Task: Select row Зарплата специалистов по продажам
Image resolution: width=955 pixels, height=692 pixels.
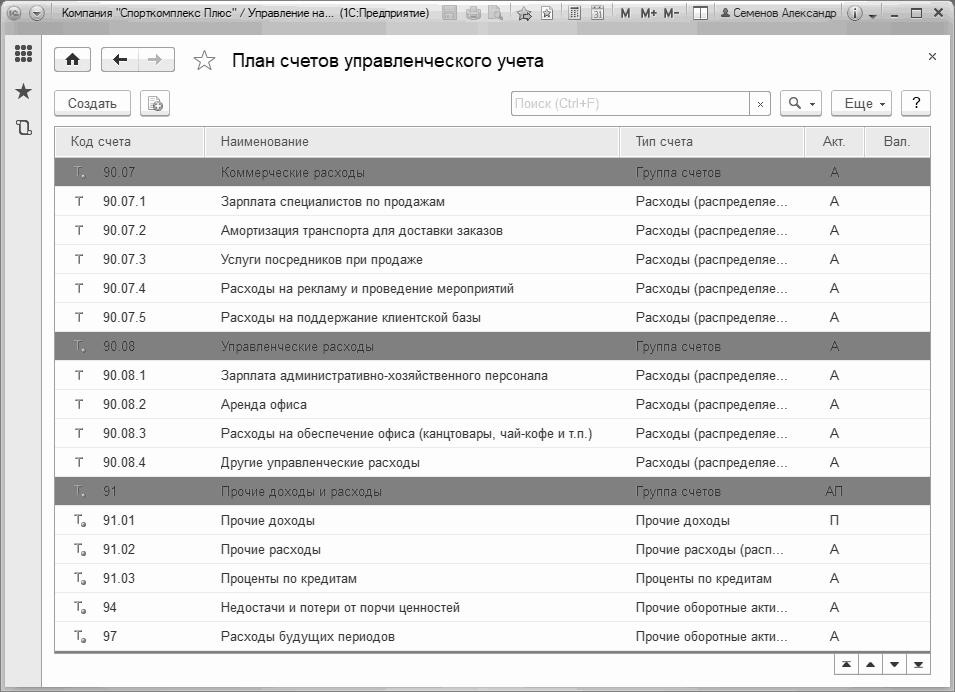Action: [492, 202]
